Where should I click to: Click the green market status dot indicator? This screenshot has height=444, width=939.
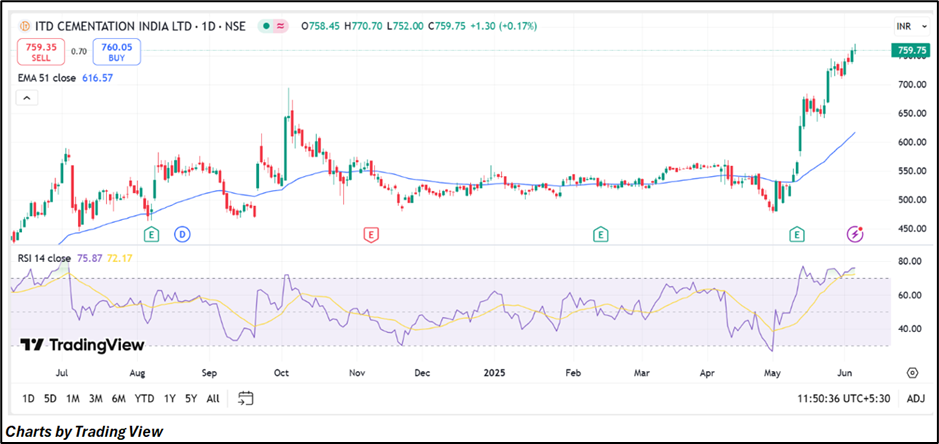point(264,25)
